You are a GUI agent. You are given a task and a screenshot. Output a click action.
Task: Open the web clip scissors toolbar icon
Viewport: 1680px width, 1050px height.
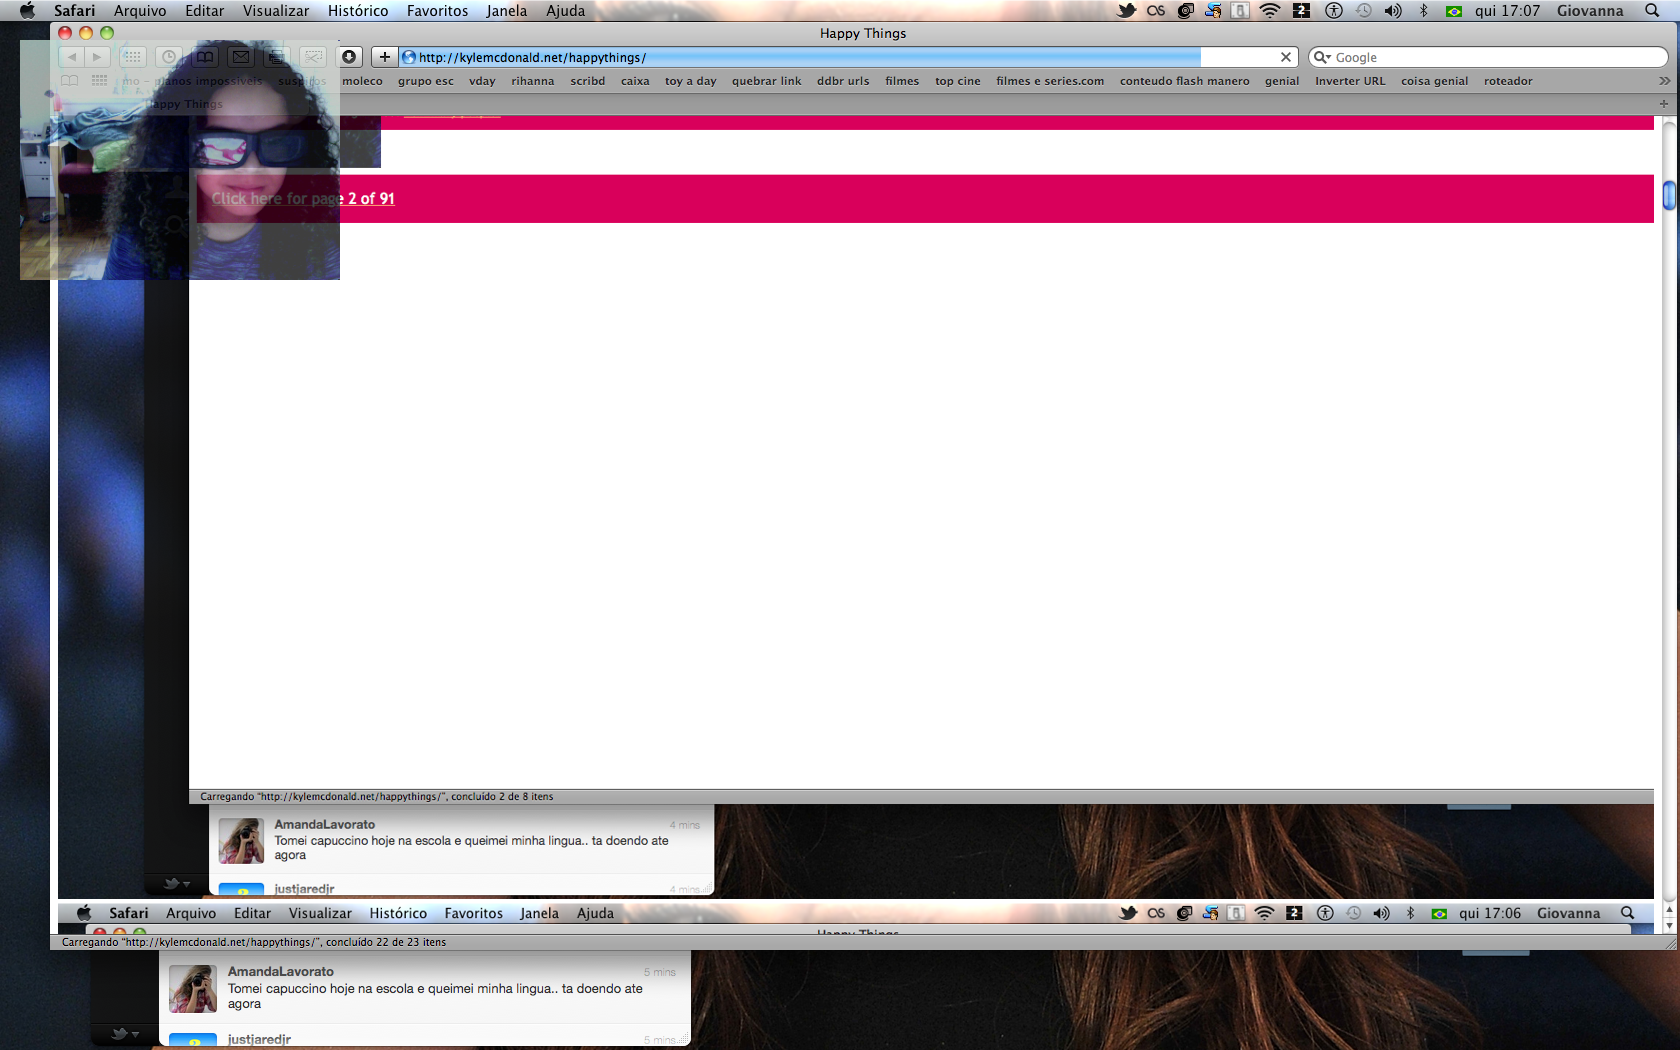point(313,57)
